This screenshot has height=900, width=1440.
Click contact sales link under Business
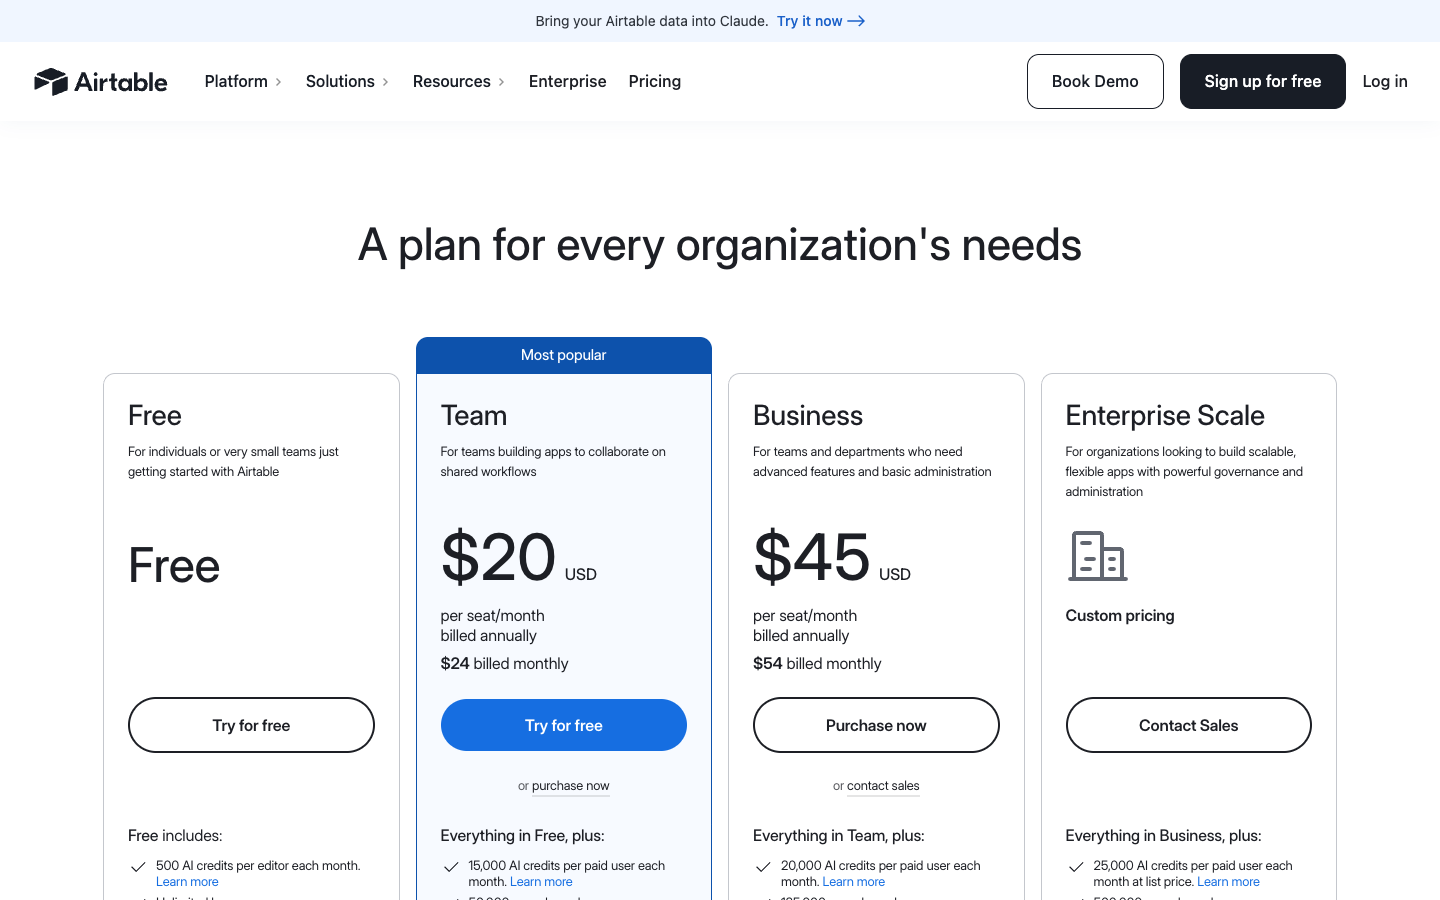883,786
